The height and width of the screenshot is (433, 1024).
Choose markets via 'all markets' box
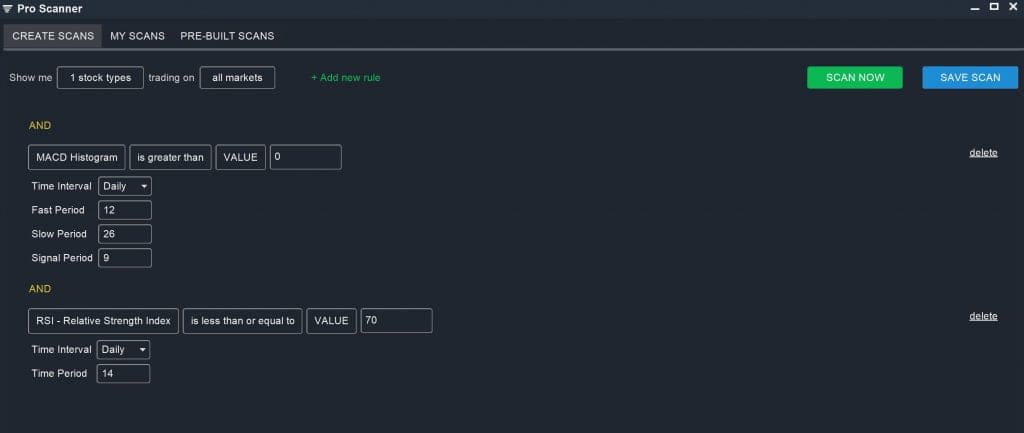point(237,78)
